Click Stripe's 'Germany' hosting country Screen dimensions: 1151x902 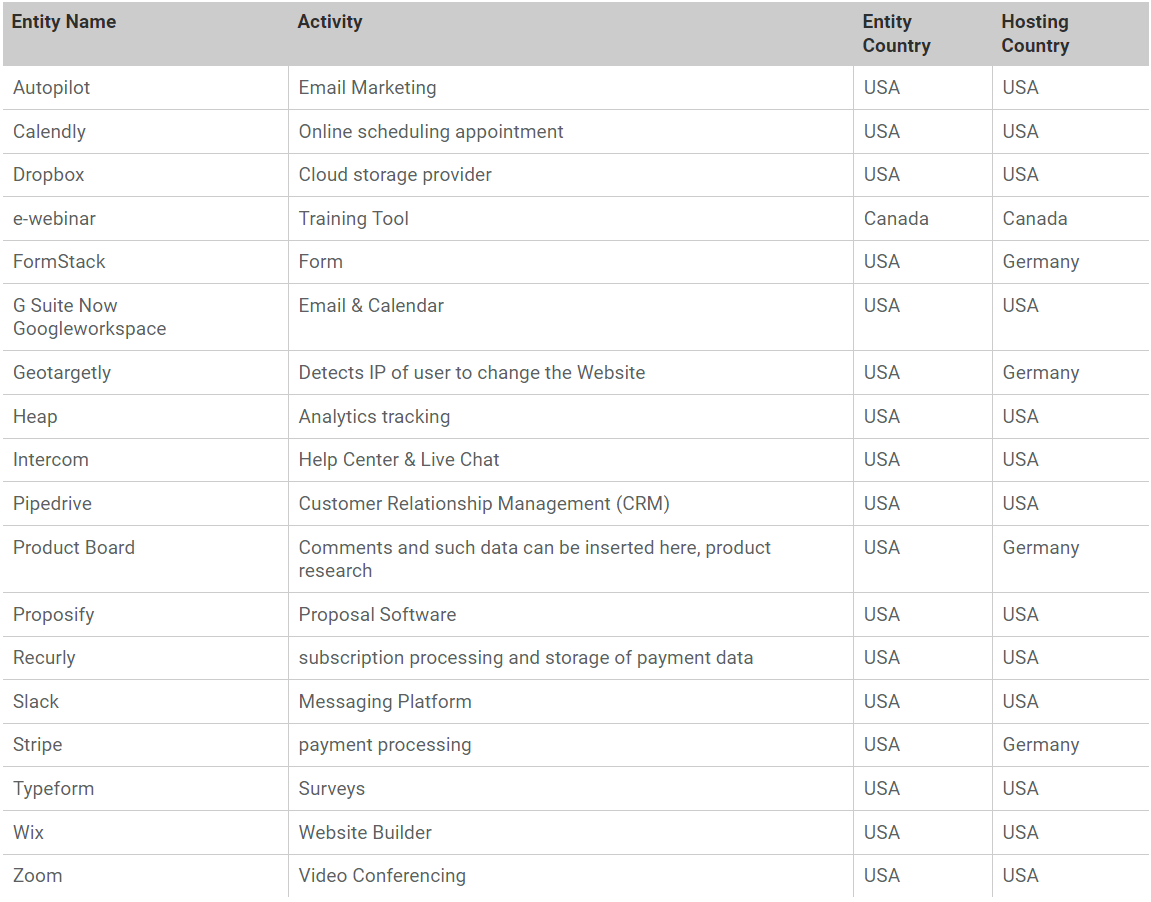pos(1041,745)
